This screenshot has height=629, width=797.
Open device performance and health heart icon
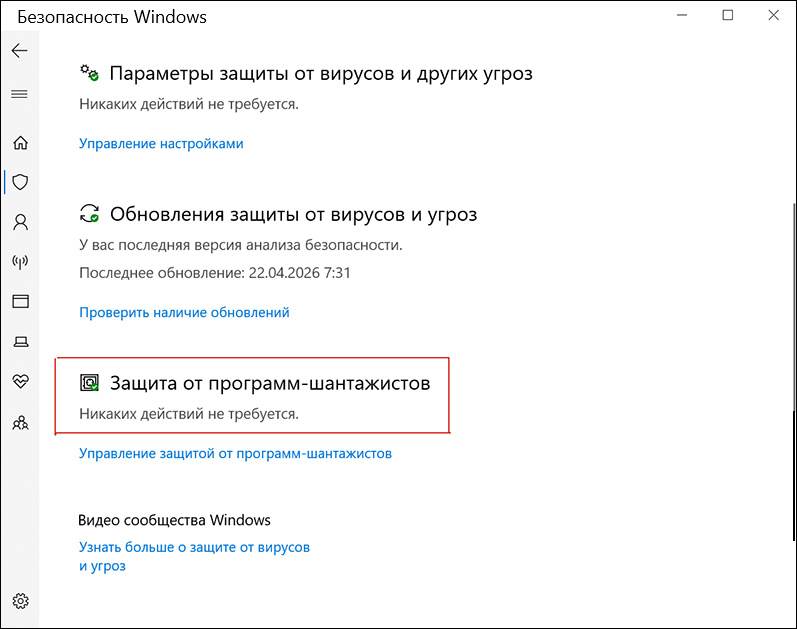(20, 381)
